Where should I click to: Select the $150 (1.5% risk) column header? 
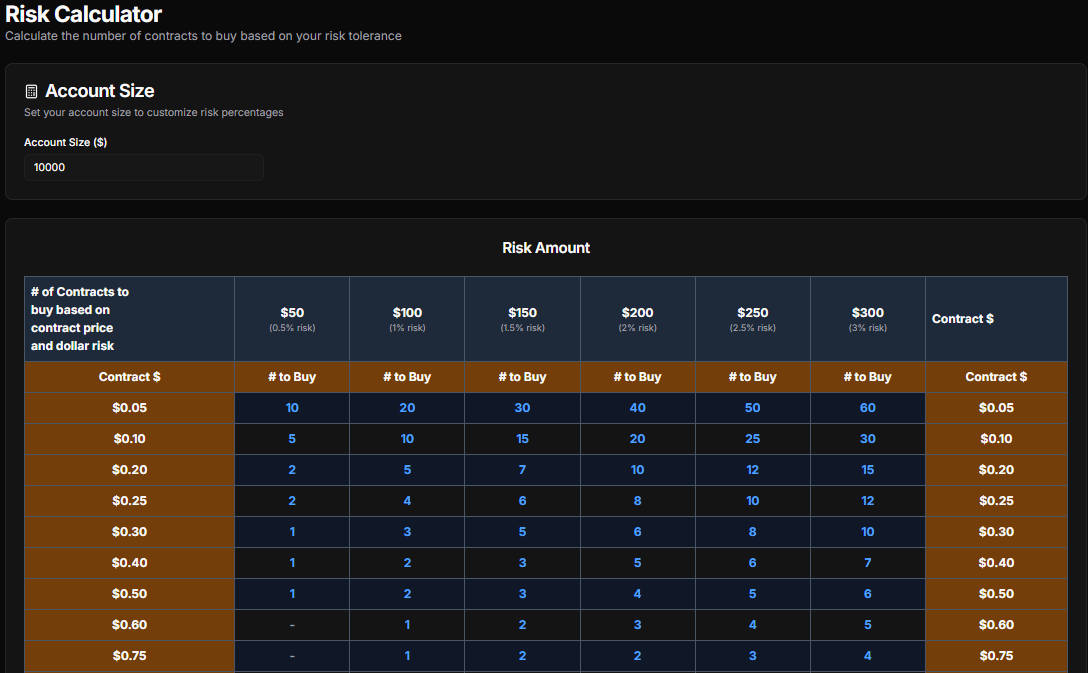point(522,318)
